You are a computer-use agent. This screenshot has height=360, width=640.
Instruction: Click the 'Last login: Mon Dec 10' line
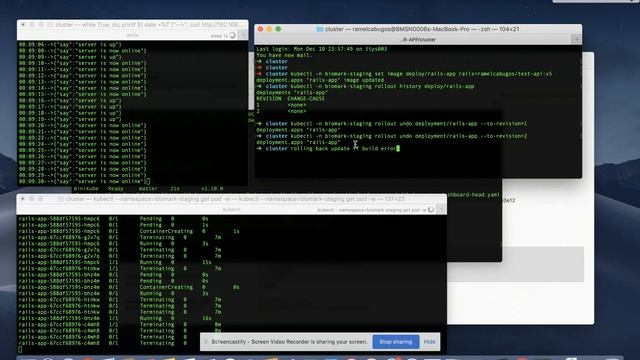pos(322,49)
